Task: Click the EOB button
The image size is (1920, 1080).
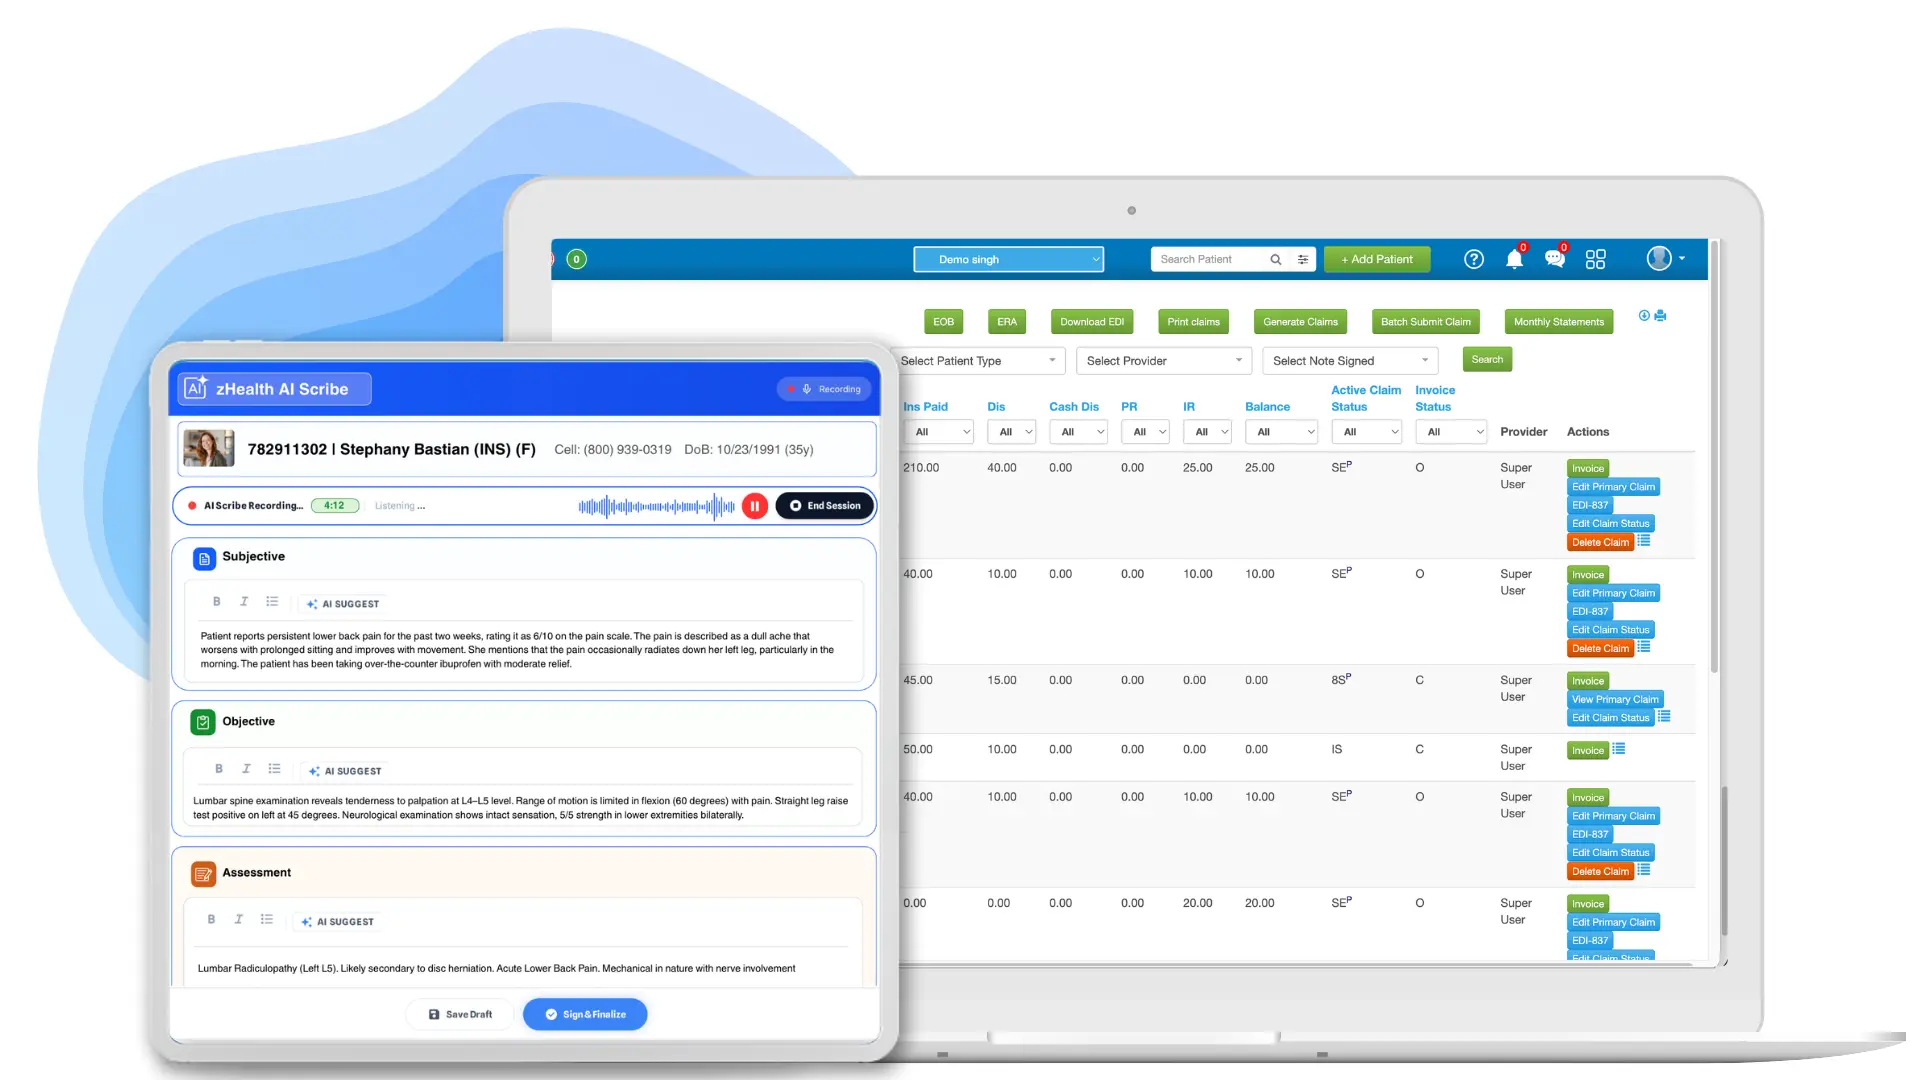Action: tap(943, 322)
